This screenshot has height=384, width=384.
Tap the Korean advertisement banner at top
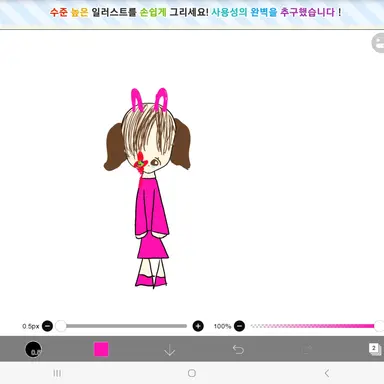tap(192, 13)
